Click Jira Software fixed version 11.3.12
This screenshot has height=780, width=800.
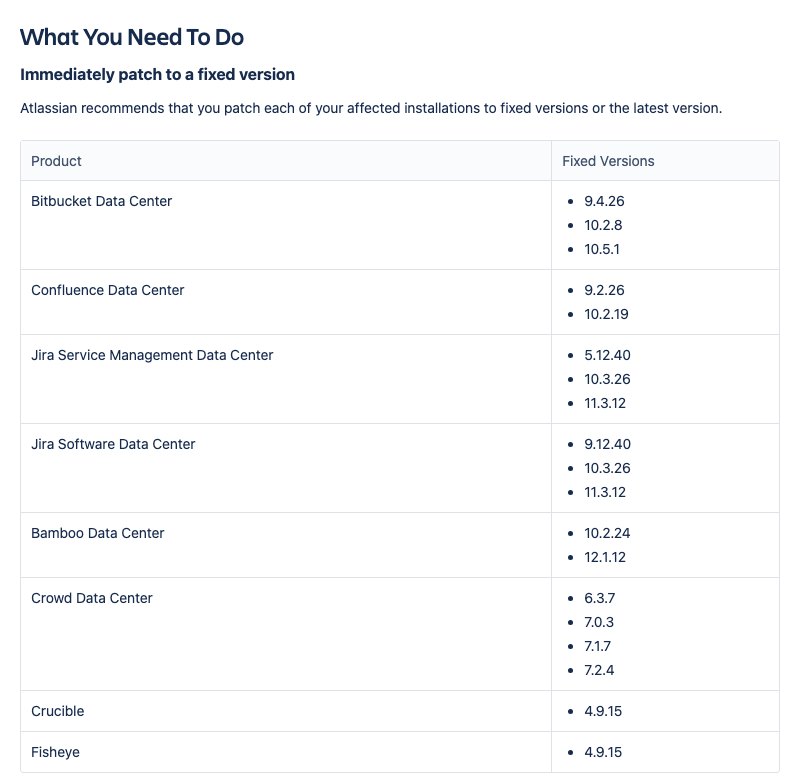pos(605,492)
